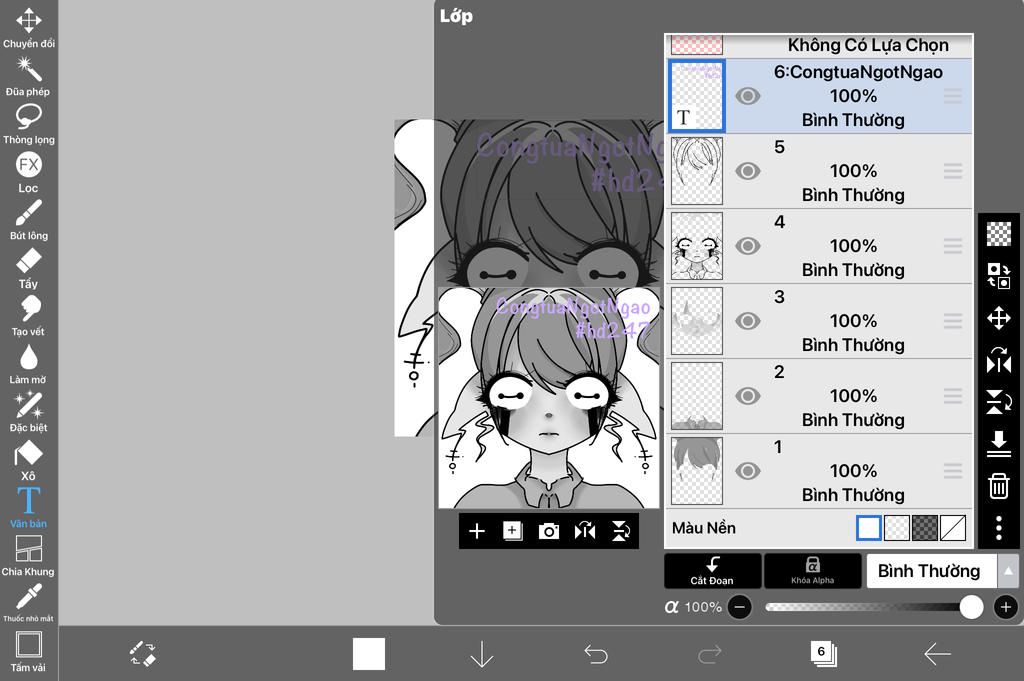Screen dimensions: 1024x681
Task: Hide layer 5 with eye icon
Action: (x=748, y=171)
